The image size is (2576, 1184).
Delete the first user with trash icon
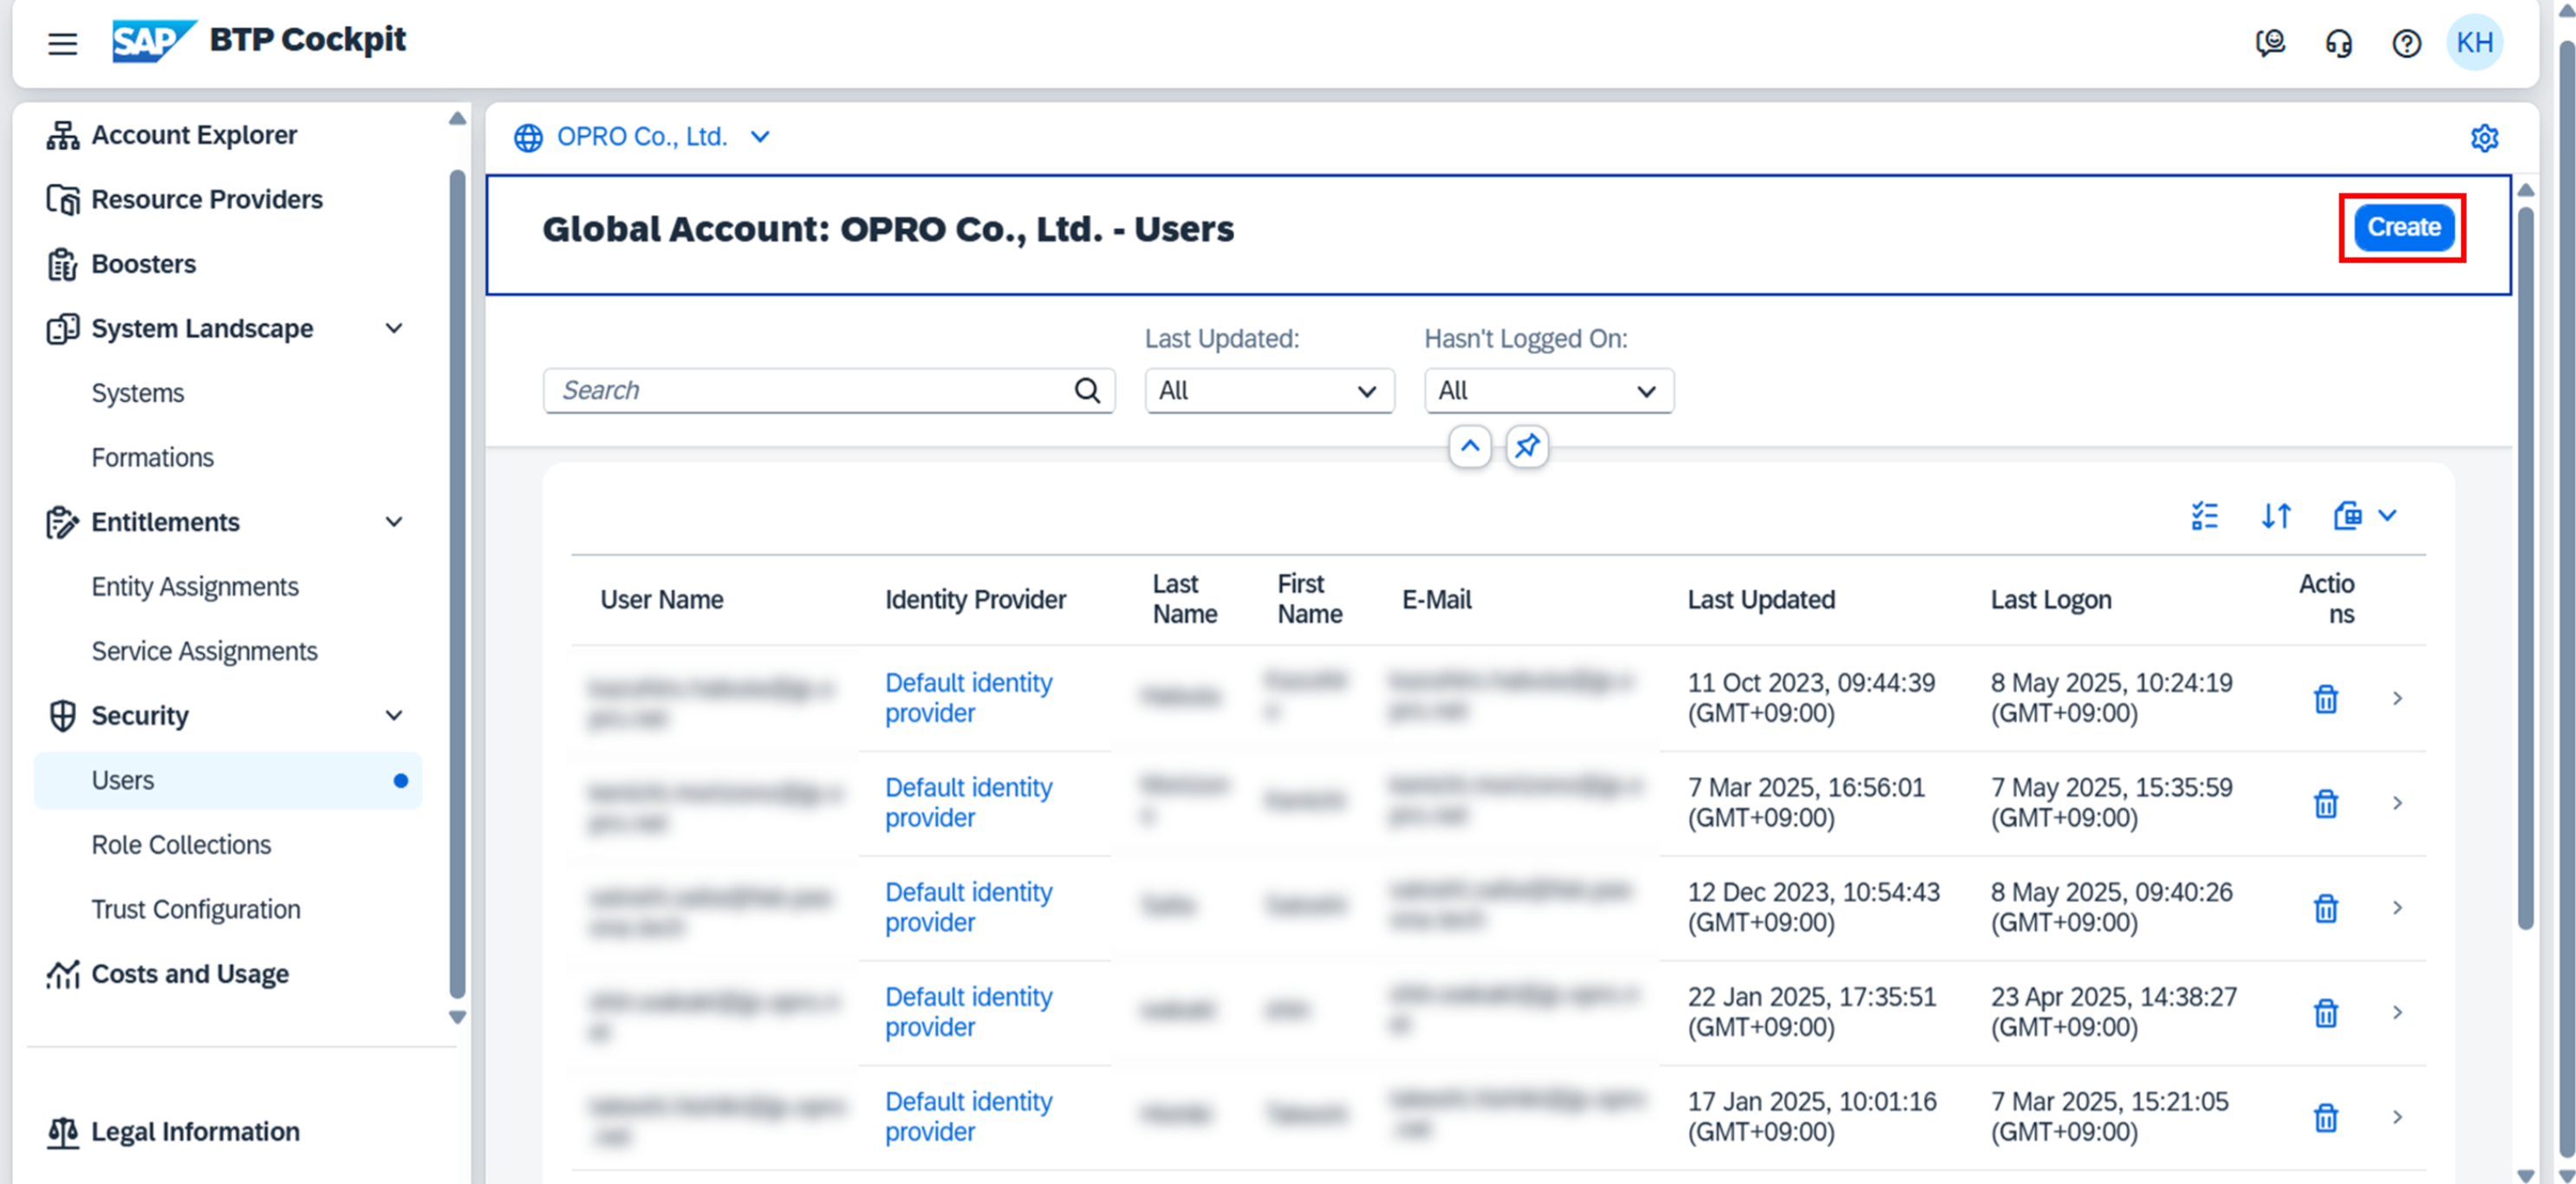(x=2326, y=698)
